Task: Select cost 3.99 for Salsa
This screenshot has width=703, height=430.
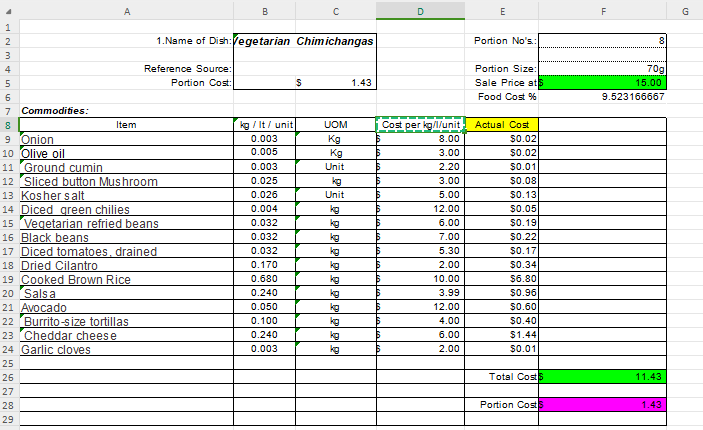Action: point(420,293)
